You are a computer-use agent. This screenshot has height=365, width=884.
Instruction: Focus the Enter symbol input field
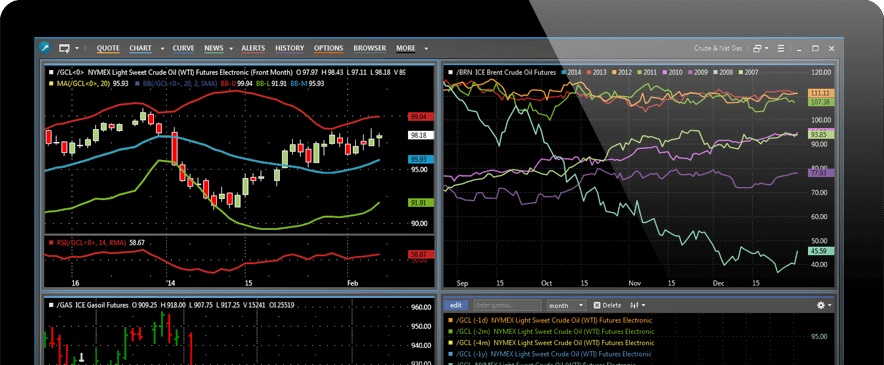[x=507, y=305]
